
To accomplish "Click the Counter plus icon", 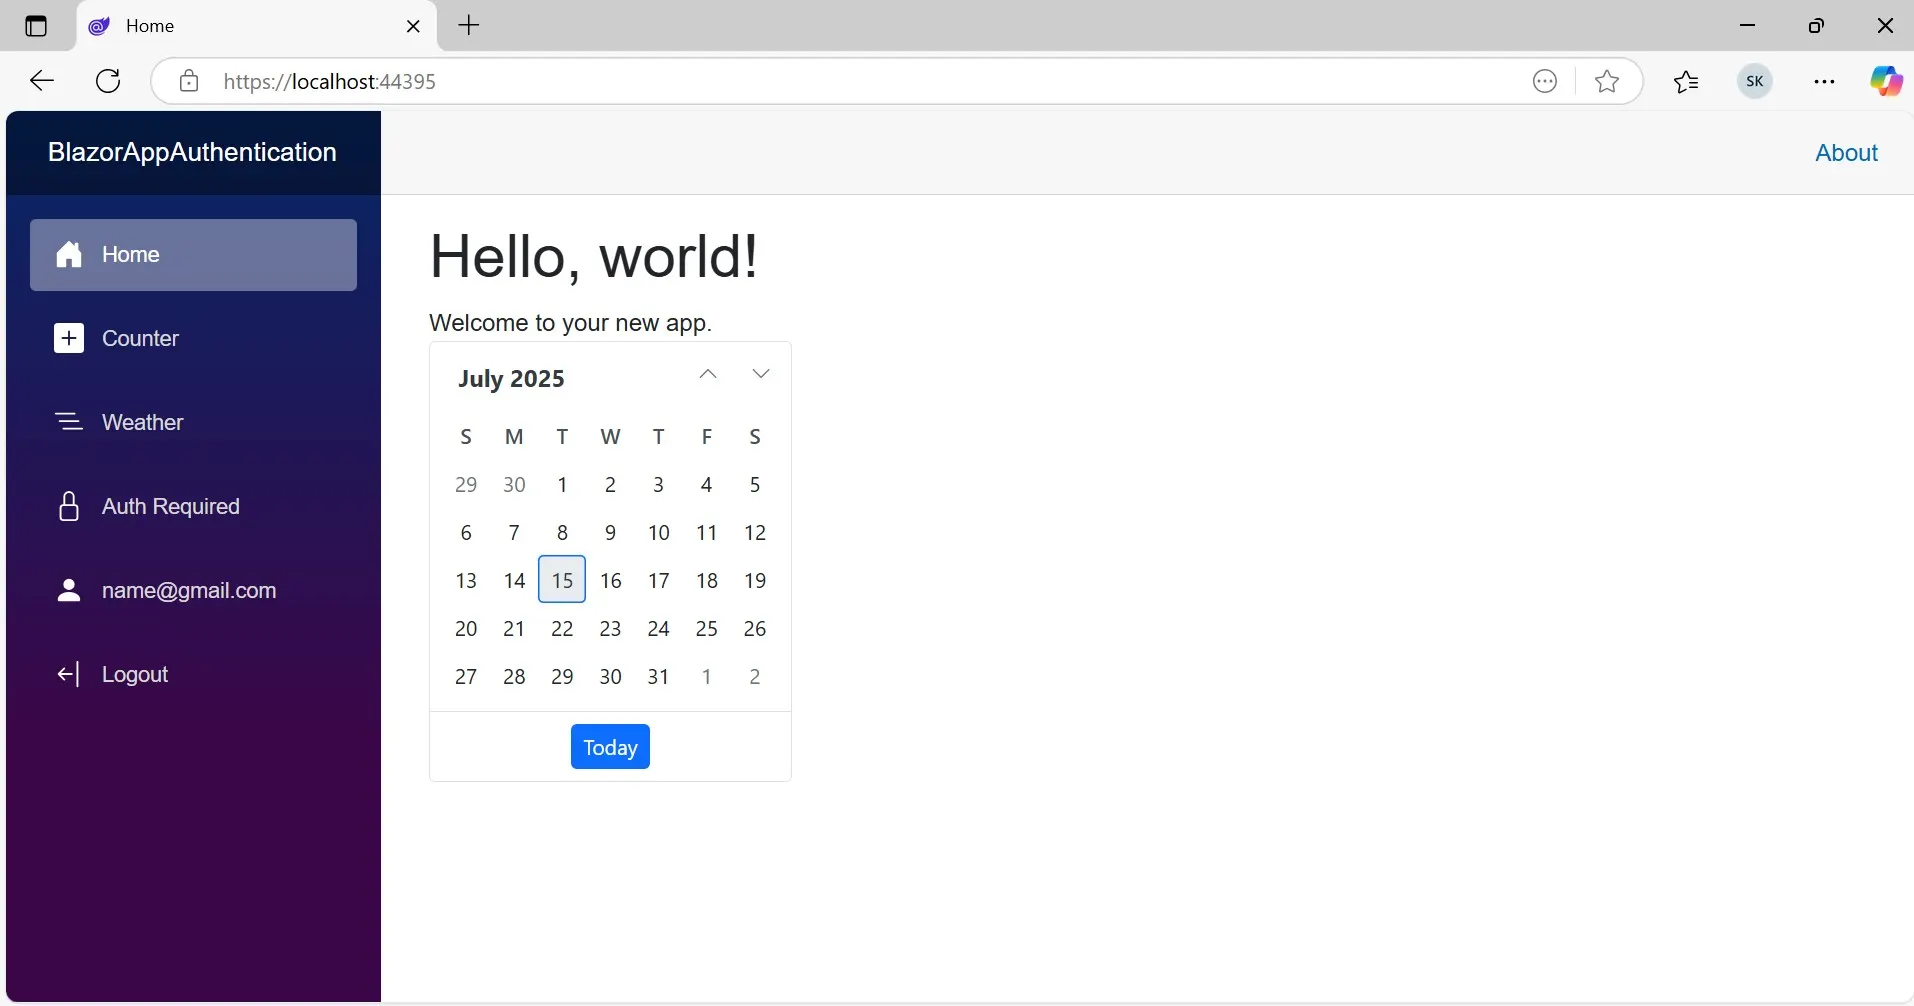I will tap(68, 338).
